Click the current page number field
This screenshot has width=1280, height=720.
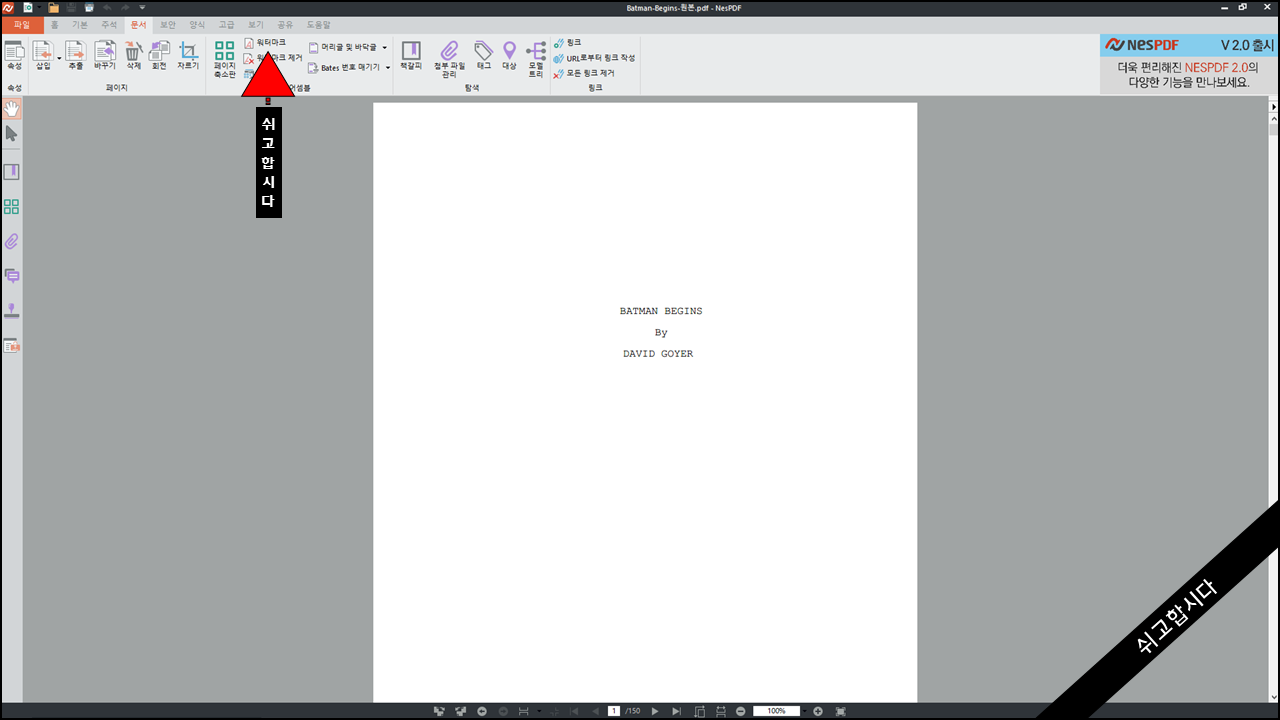[614, 711]
